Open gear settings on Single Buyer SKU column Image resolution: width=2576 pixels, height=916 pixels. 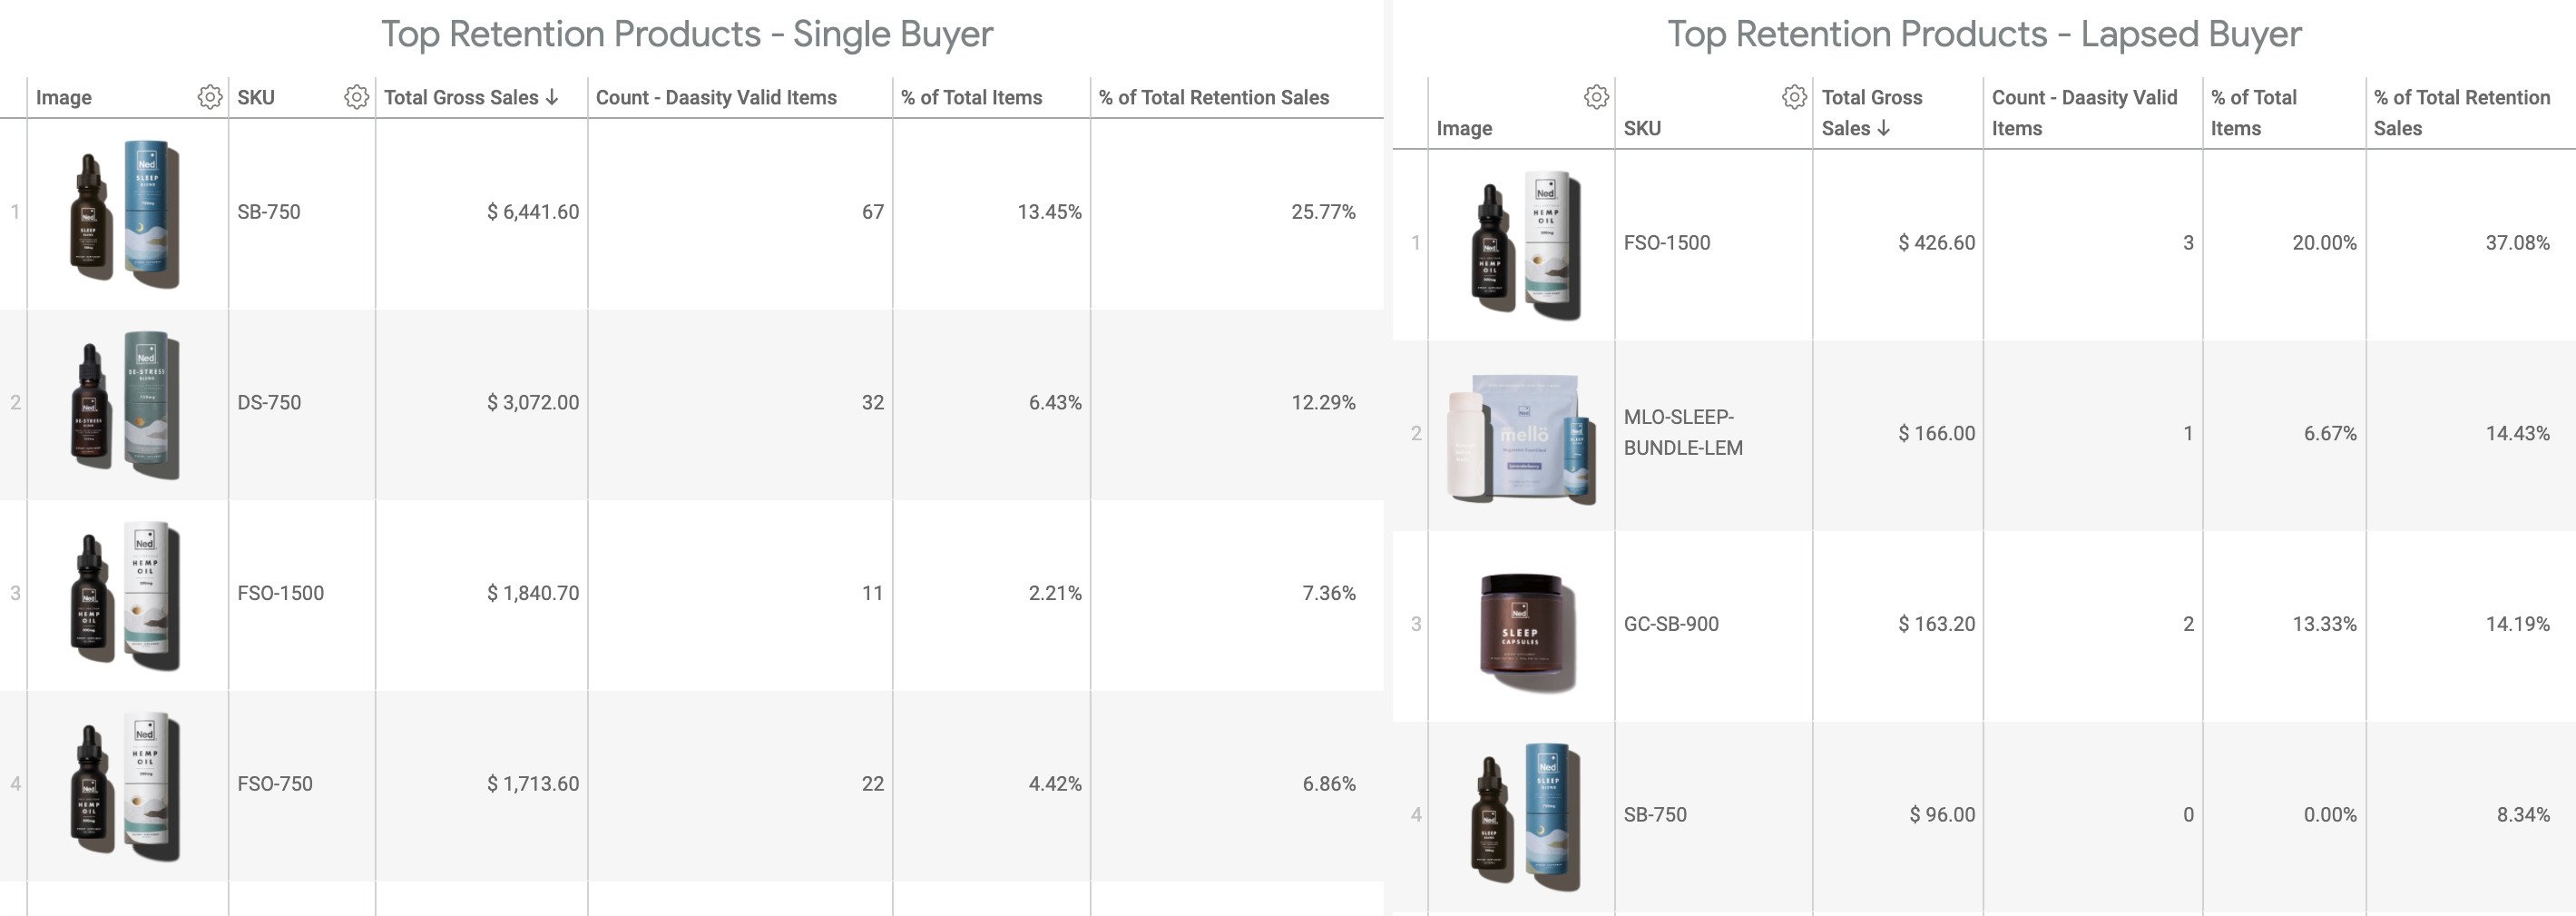(x=357, y=97)
